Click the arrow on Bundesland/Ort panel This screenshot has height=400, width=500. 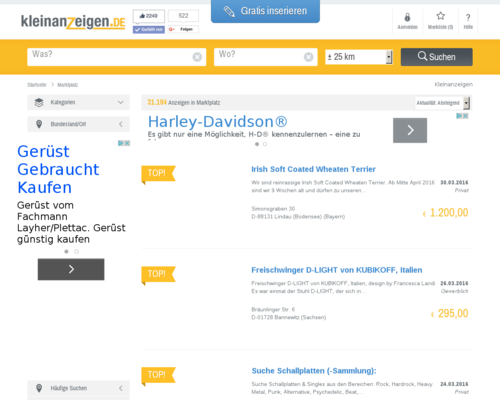(121, 124)
